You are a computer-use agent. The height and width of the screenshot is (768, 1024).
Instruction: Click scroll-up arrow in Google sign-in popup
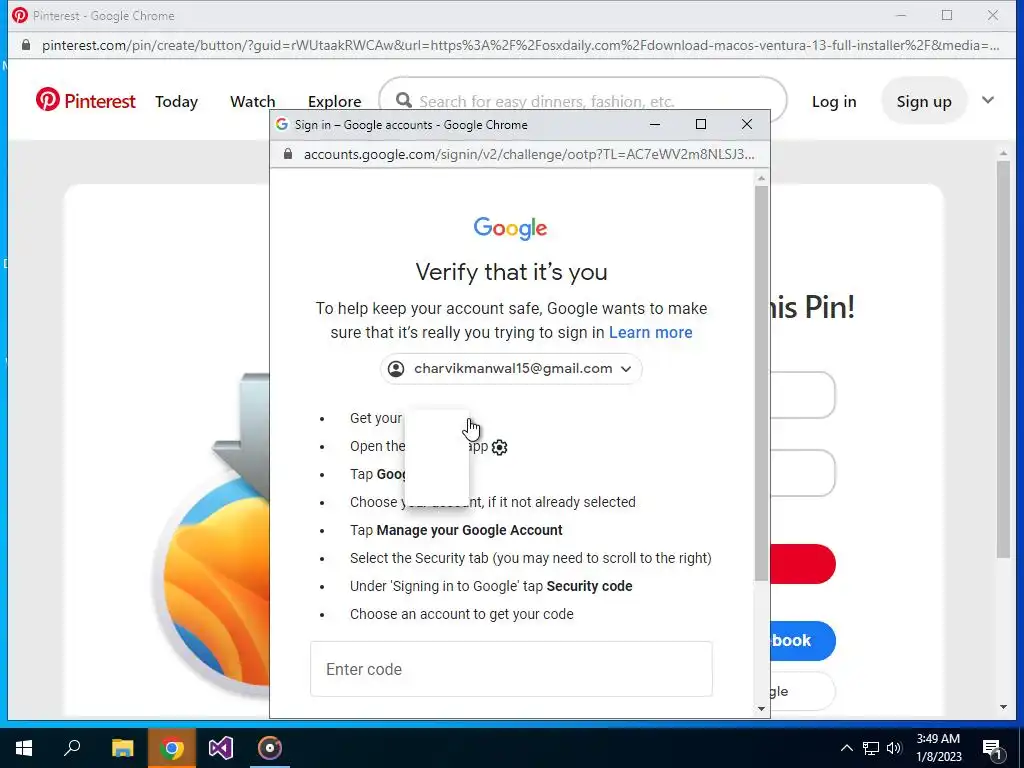(761, 178)
